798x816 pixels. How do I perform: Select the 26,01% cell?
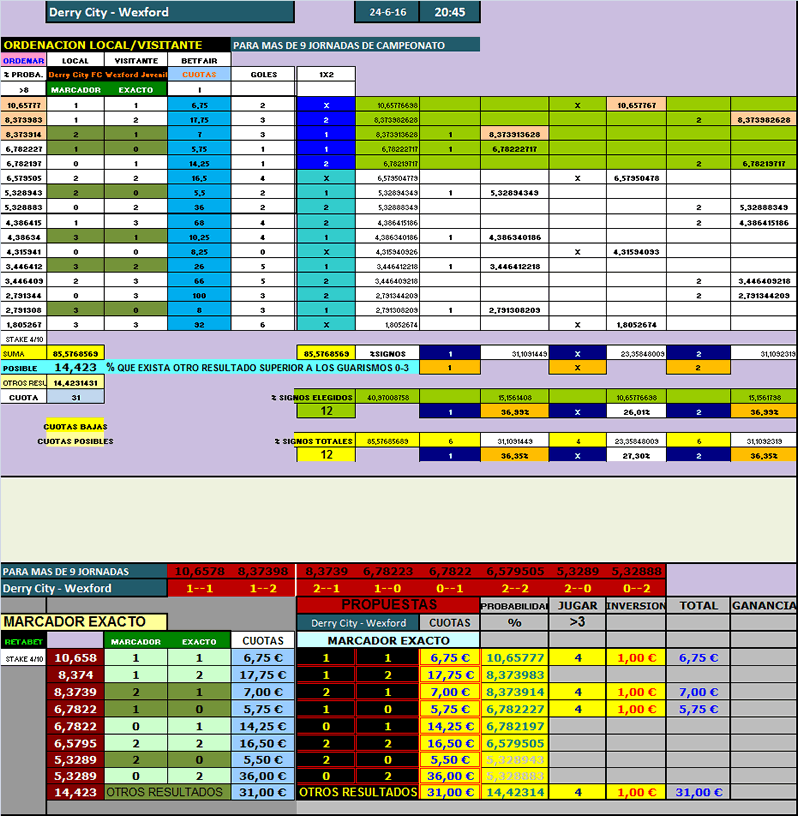pos(636,412)
